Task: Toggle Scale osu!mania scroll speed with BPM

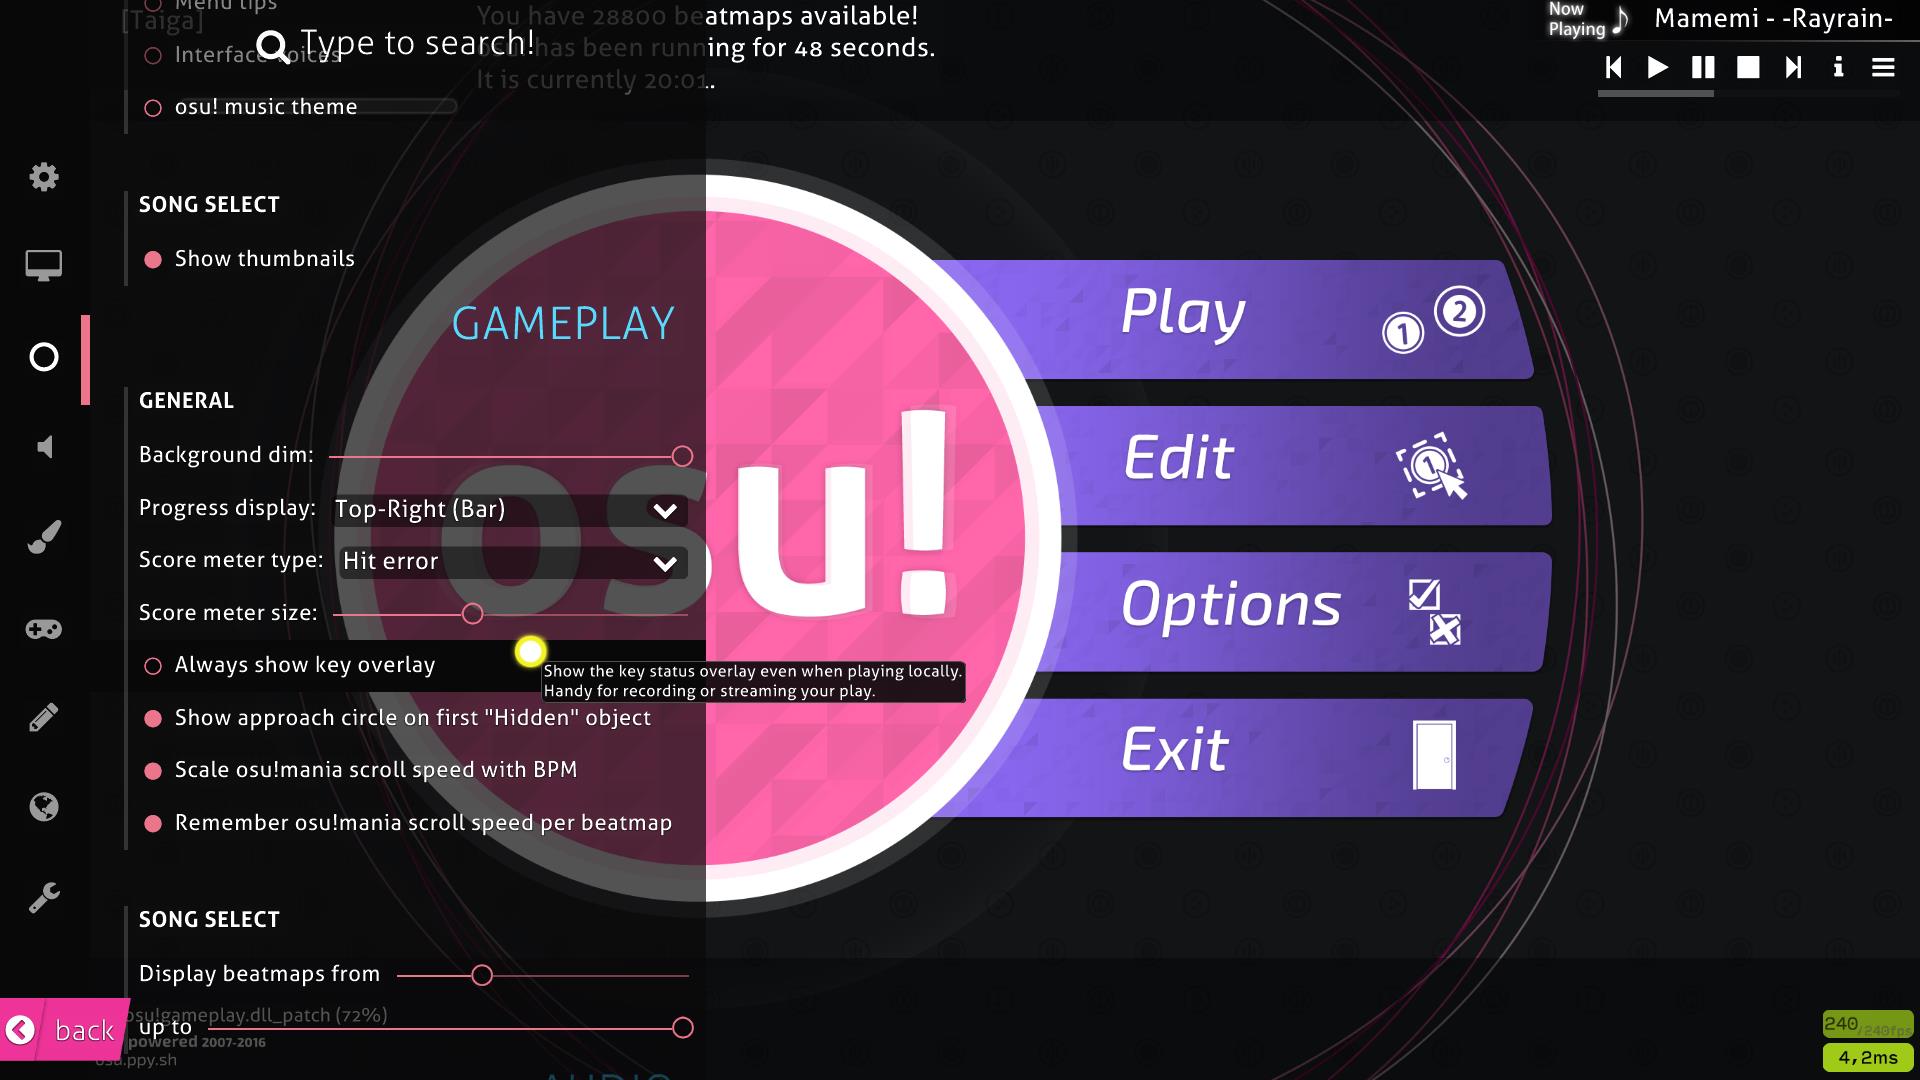Action: pyautogui.click(x=153, y=770)
